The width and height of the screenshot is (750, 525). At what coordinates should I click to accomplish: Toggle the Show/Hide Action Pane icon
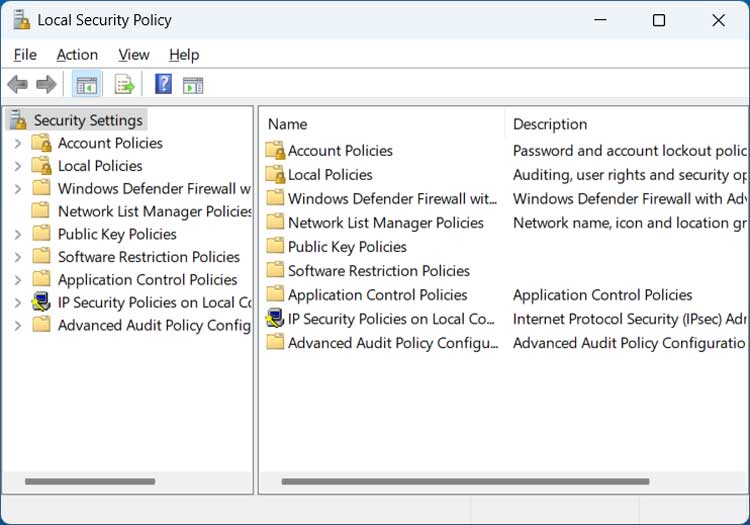coord(193,85)
